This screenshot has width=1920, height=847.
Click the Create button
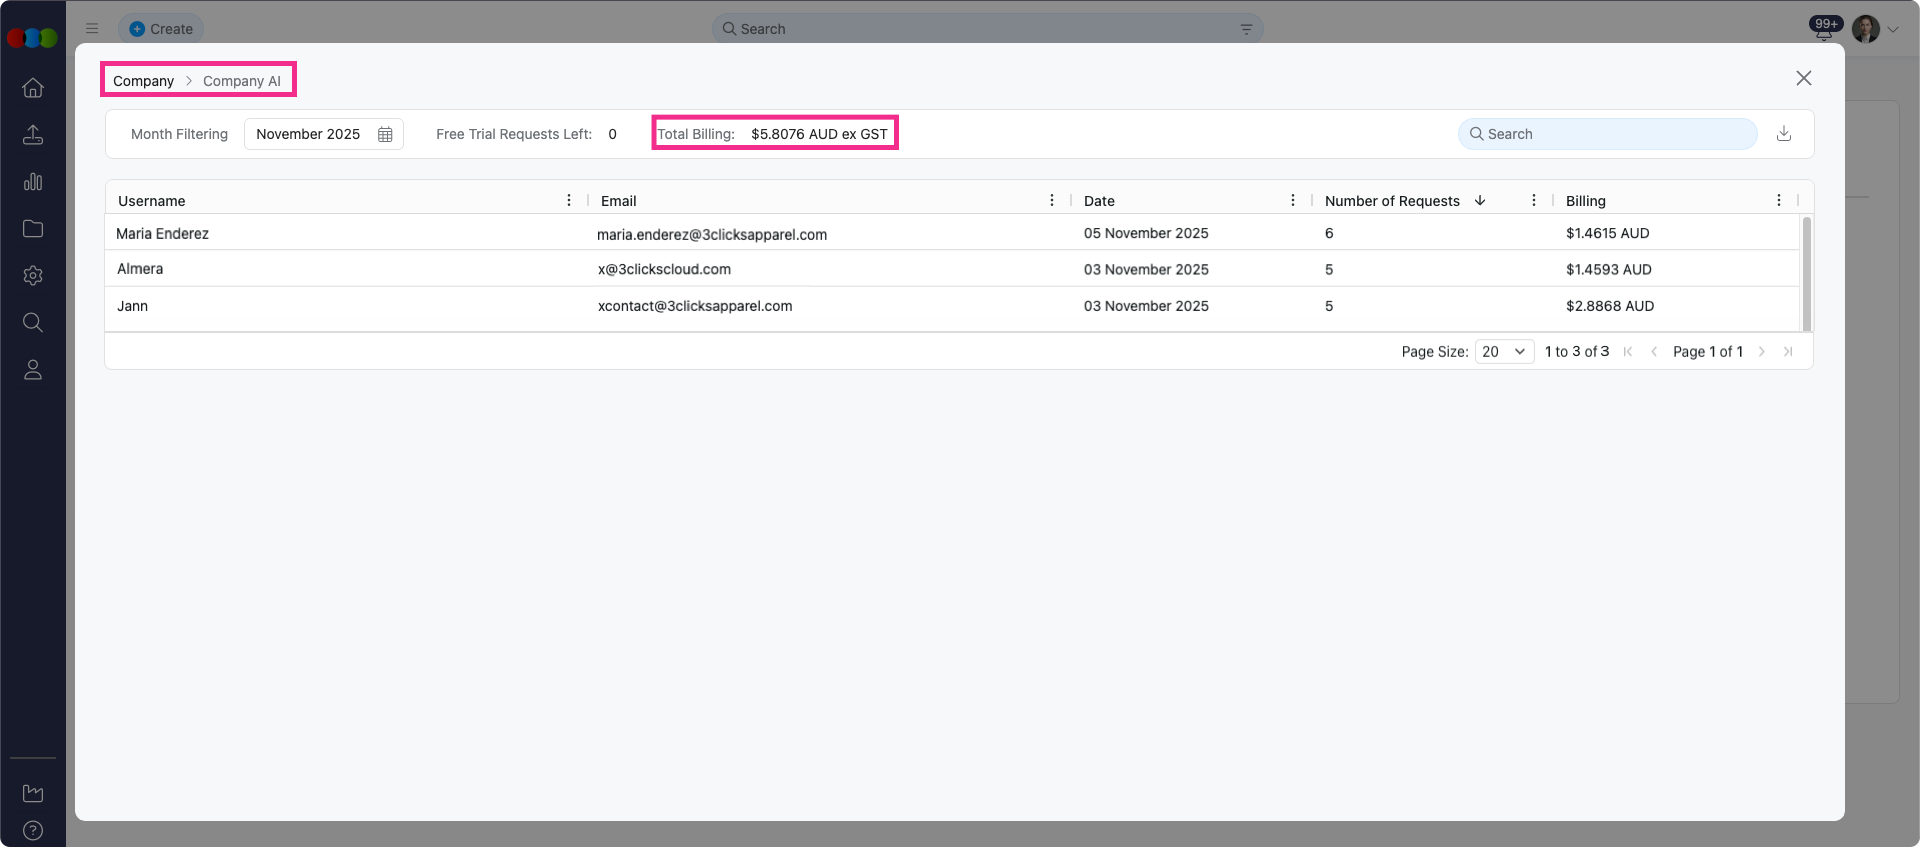click(161, 29)
